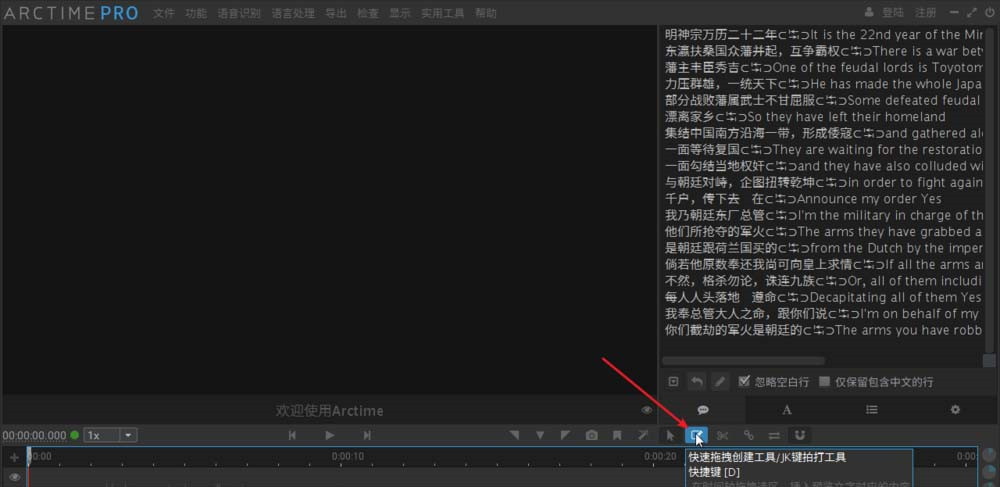This screenshot has height=487, width=1000.
Task: Add a track with the plus icon
Action: (x=15, y=458)
